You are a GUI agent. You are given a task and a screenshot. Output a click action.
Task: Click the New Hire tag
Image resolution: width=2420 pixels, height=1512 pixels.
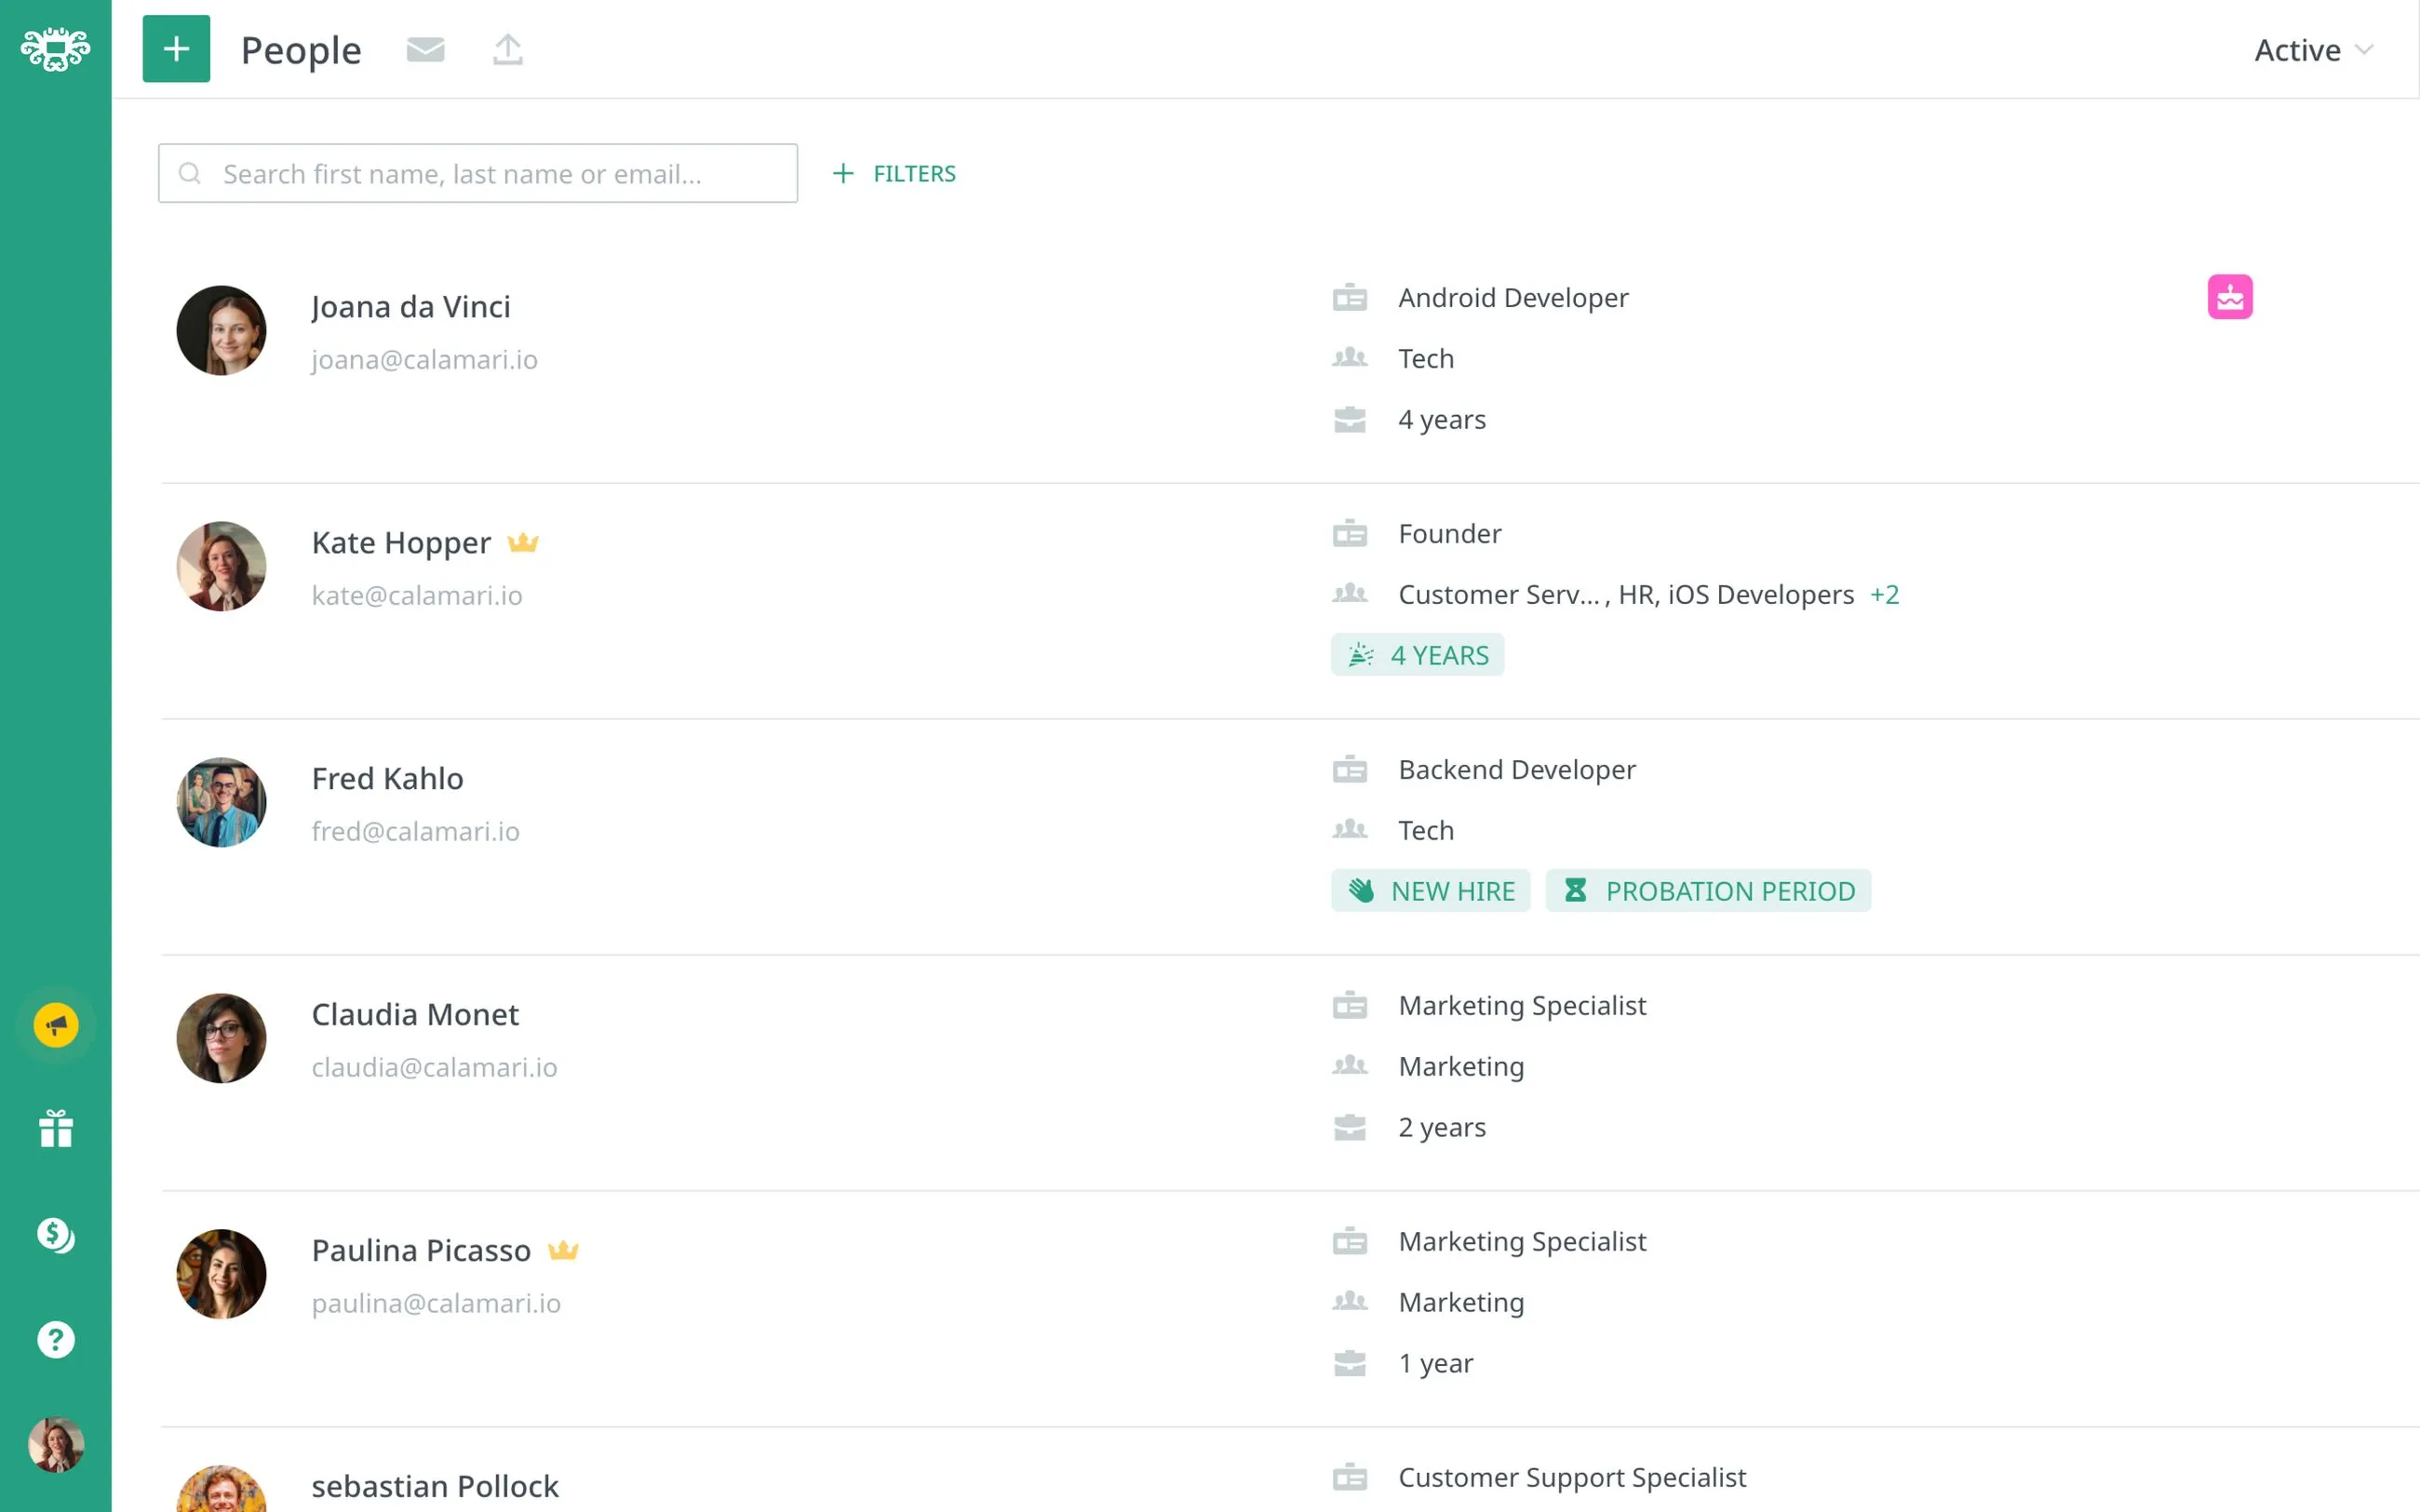click(1430, 891)
